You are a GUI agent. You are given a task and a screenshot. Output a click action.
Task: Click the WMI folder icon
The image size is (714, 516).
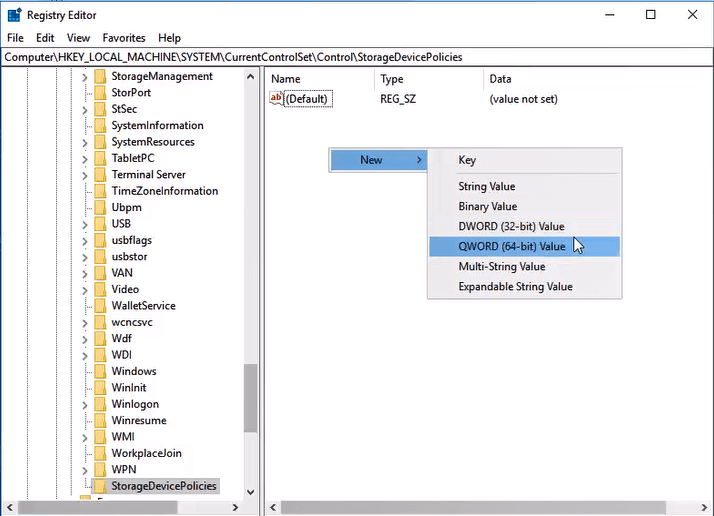pyautogui.click(x=99, y=437)
